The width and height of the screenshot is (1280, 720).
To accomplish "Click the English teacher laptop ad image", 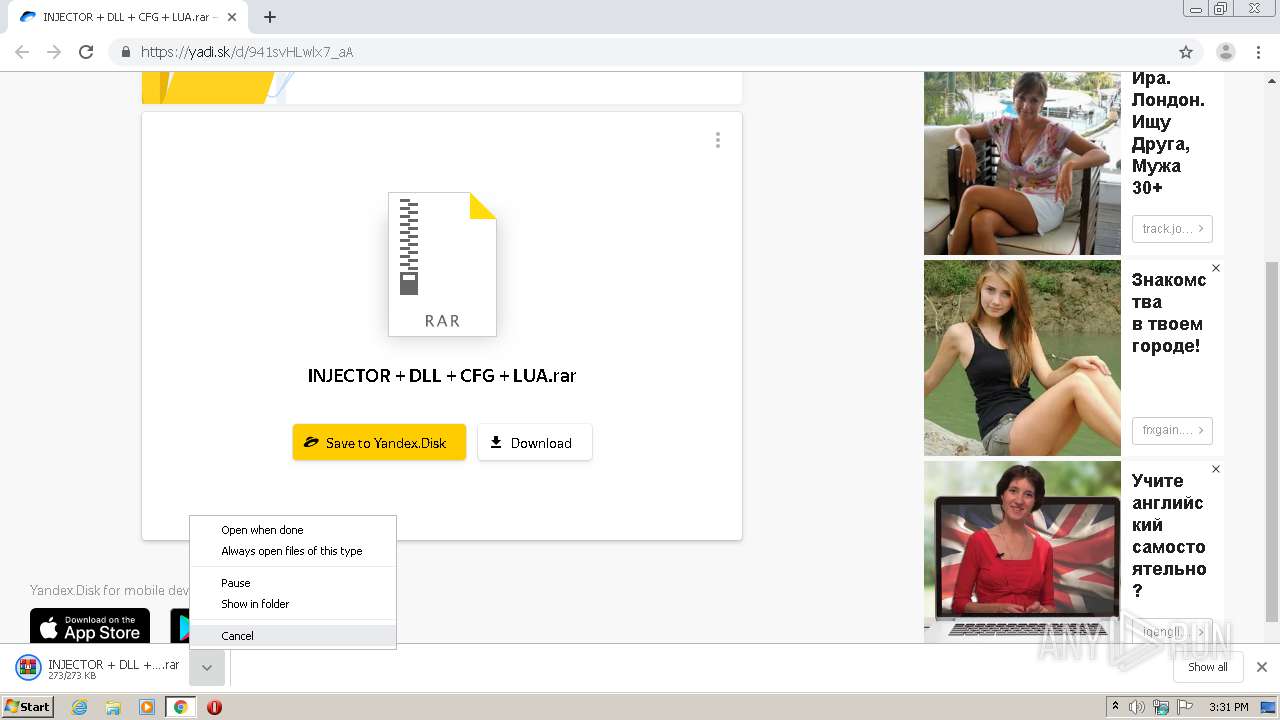I will pyautogui.click(x=1022, y=551).
